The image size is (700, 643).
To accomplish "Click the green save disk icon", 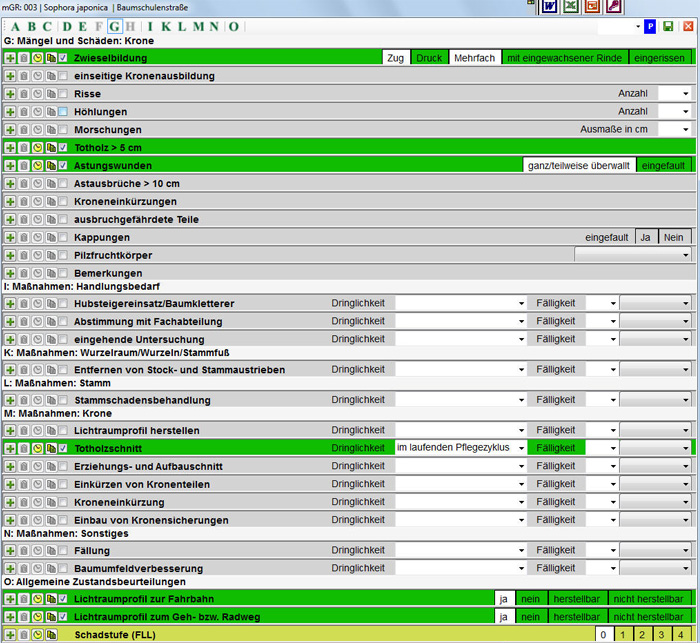I will (x=668, y=26).
